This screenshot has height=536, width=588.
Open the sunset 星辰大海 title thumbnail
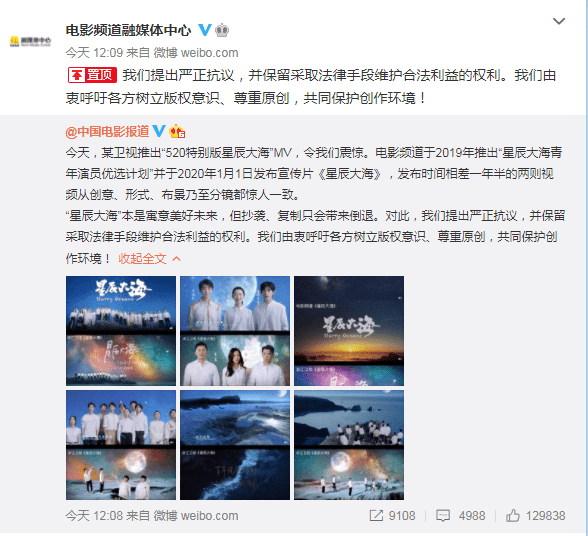pos(349,331)
